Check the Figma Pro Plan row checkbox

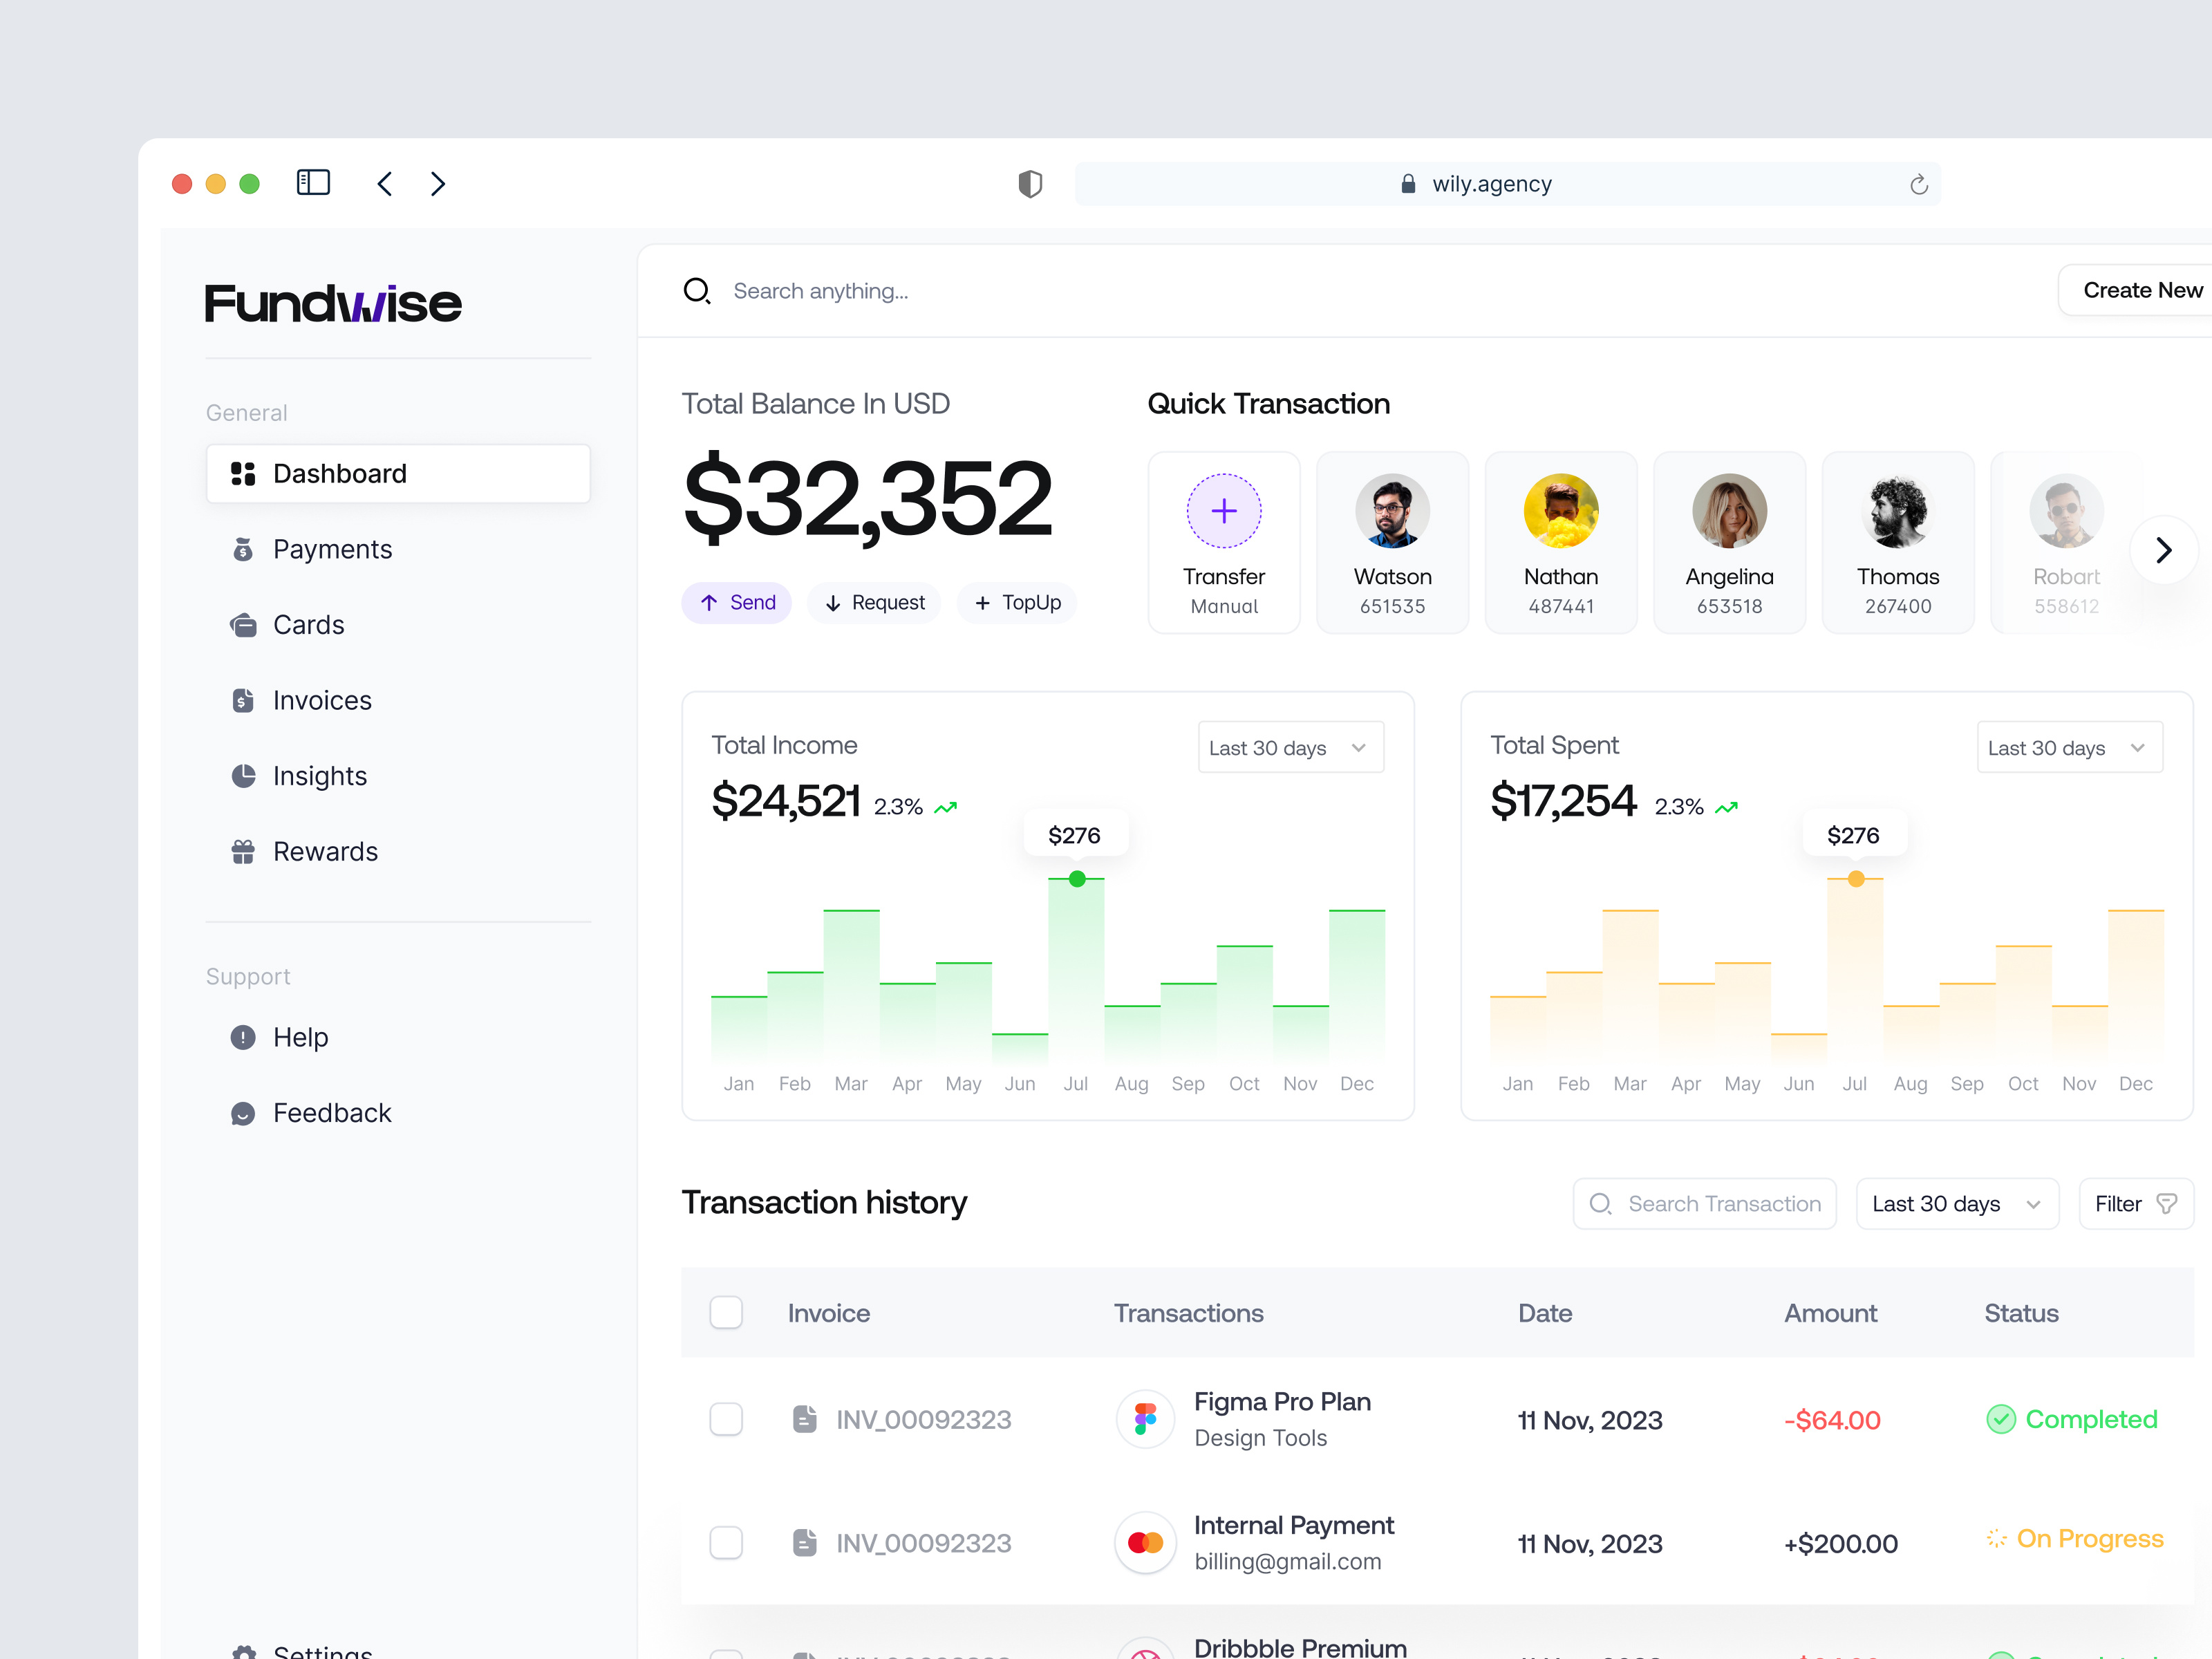726,1418
